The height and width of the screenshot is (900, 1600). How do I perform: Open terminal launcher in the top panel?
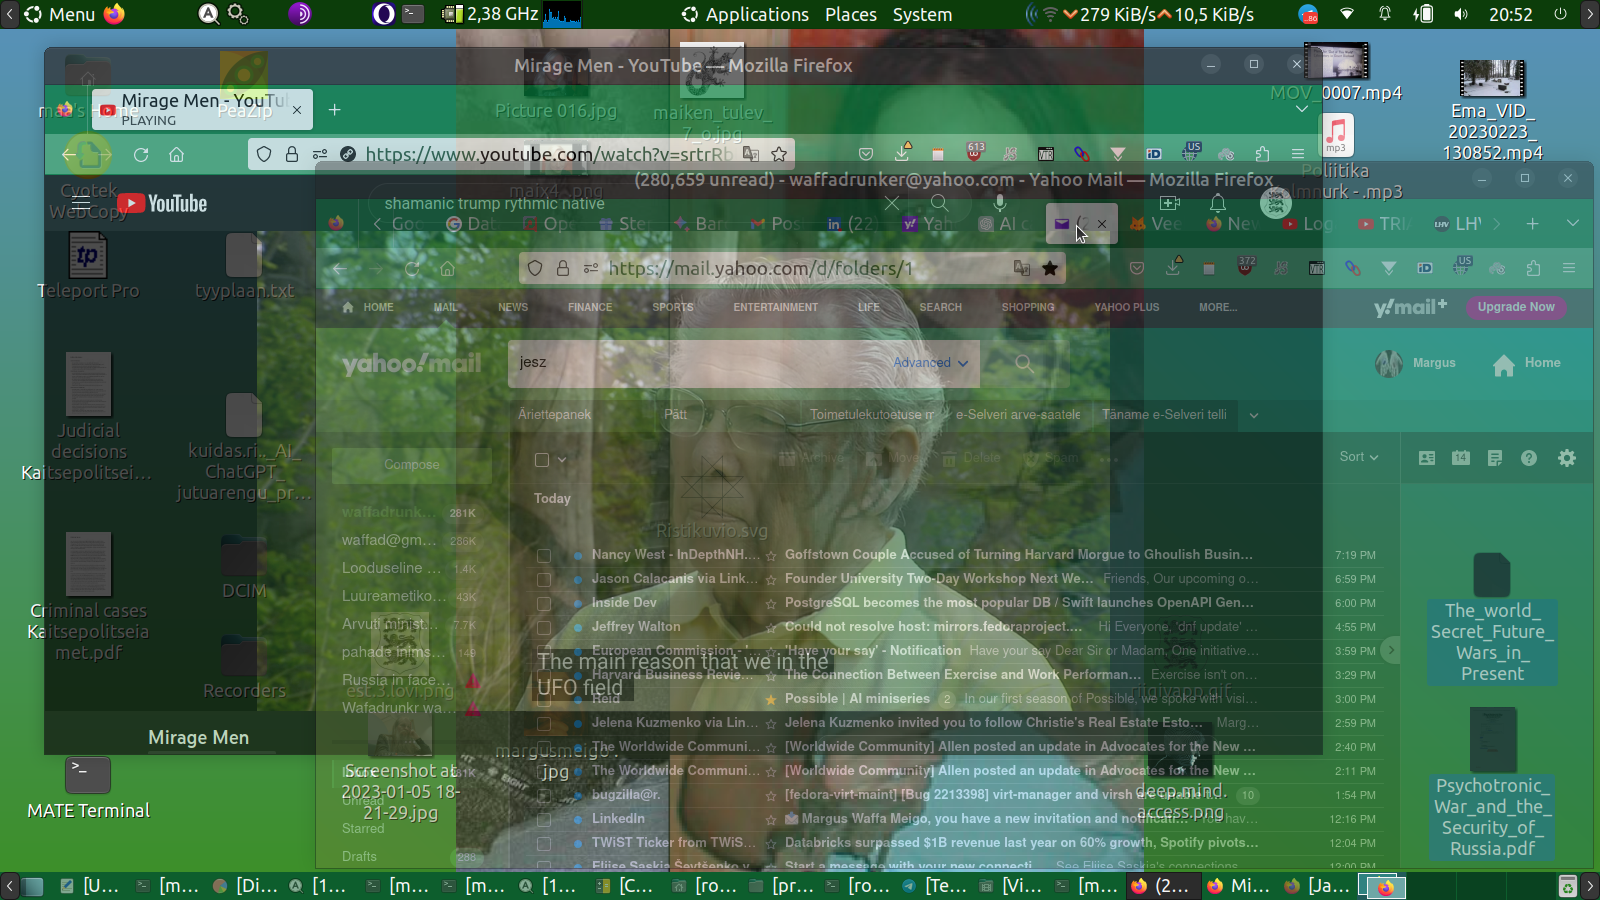point(413,14)
